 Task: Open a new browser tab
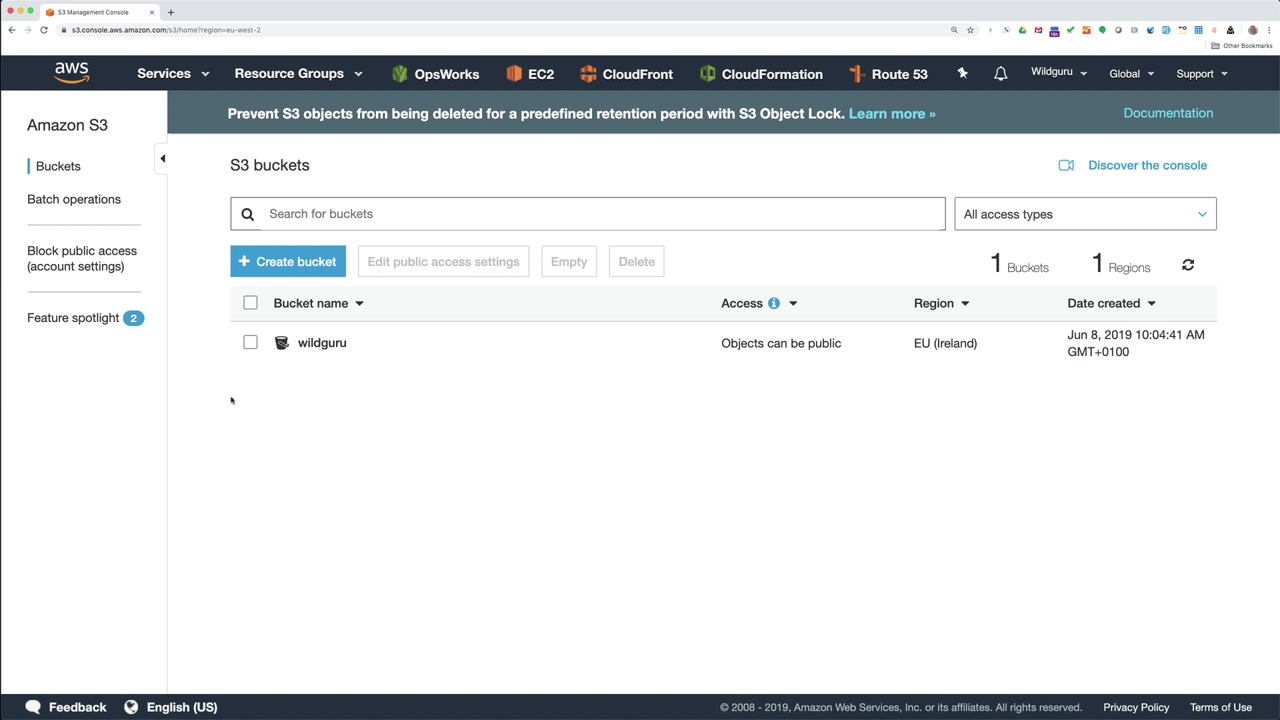(x=170, y=12)
